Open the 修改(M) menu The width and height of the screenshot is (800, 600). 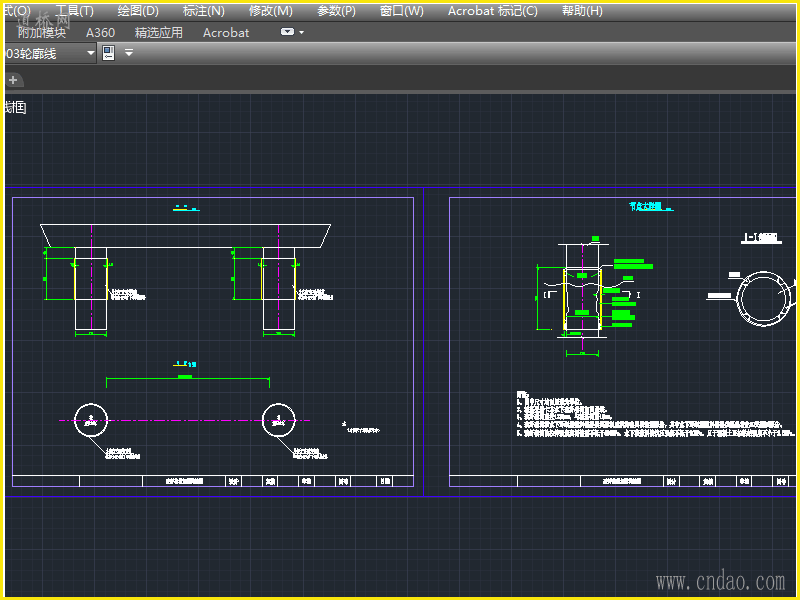point(270,11)
